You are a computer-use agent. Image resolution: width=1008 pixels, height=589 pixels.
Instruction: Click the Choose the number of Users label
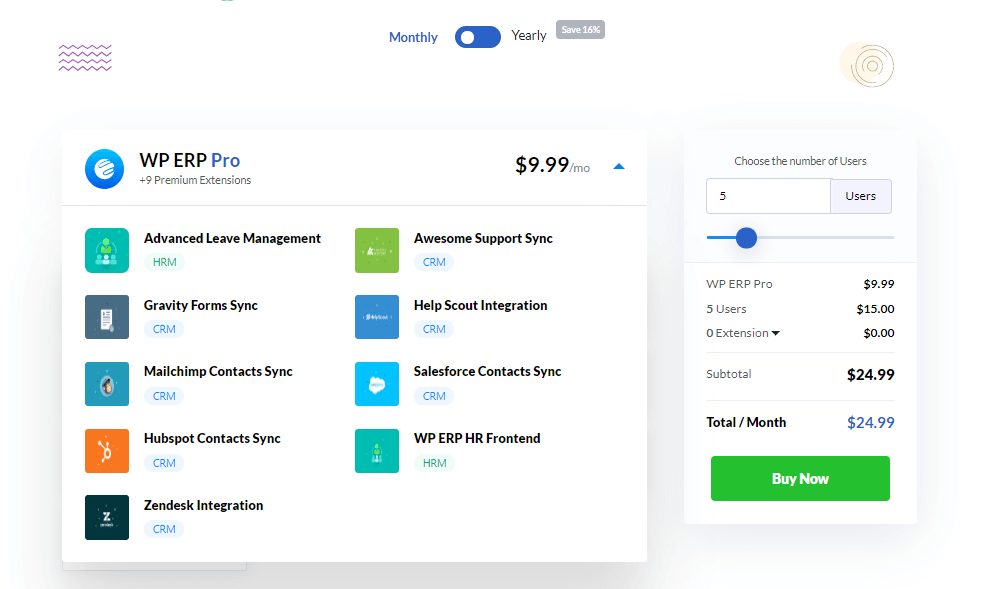click(800, 161)
